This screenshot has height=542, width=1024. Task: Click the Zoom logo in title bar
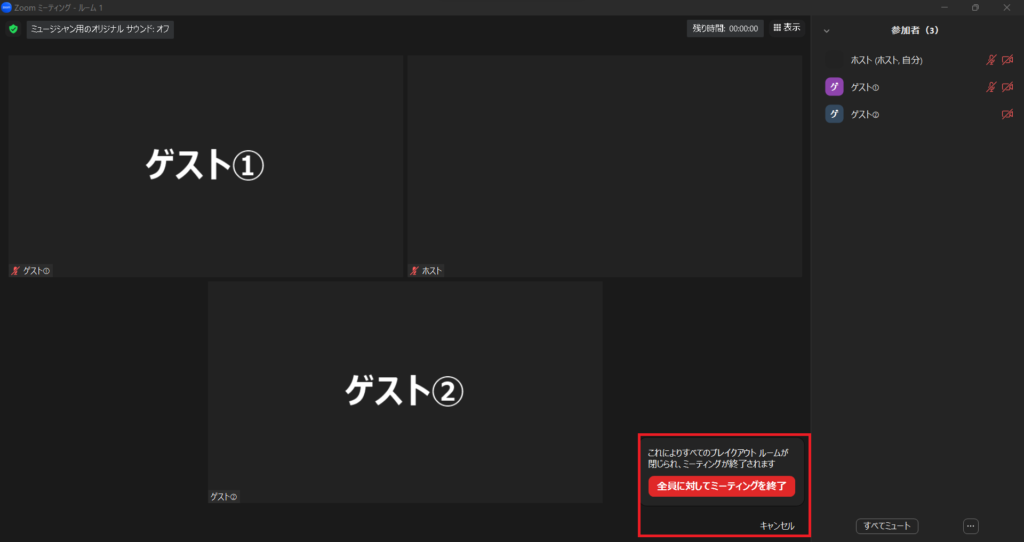coord(7,7)
